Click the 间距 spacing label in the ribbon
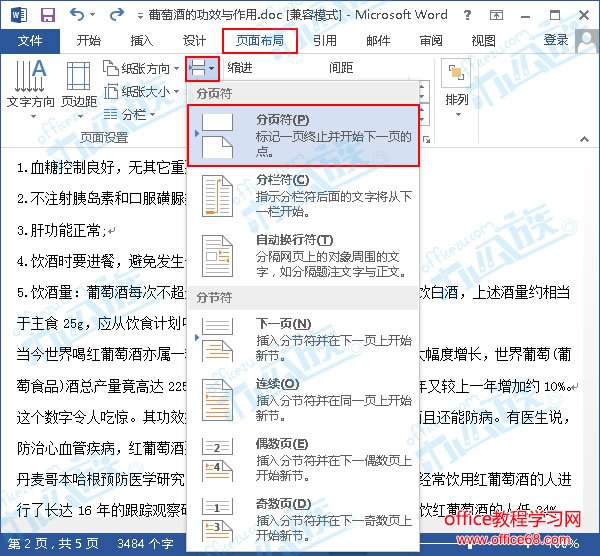The image size is (600, 556). [x=341, y=68]
